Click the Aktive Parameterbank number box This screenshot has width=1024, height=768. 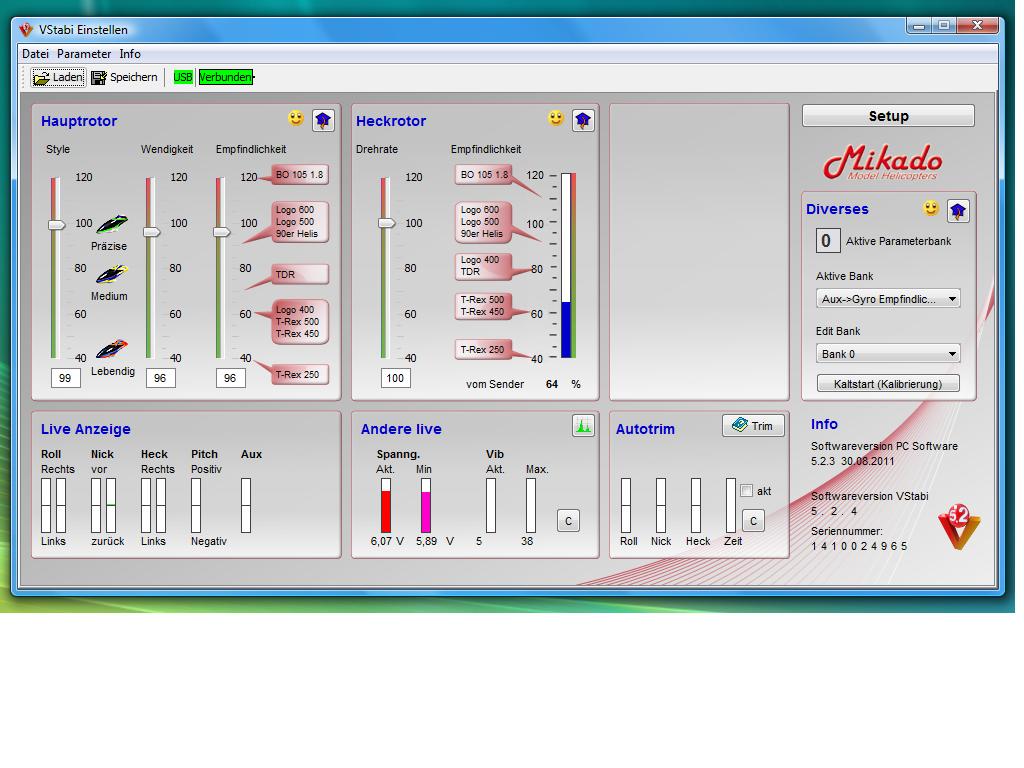(x=826, y=241)
